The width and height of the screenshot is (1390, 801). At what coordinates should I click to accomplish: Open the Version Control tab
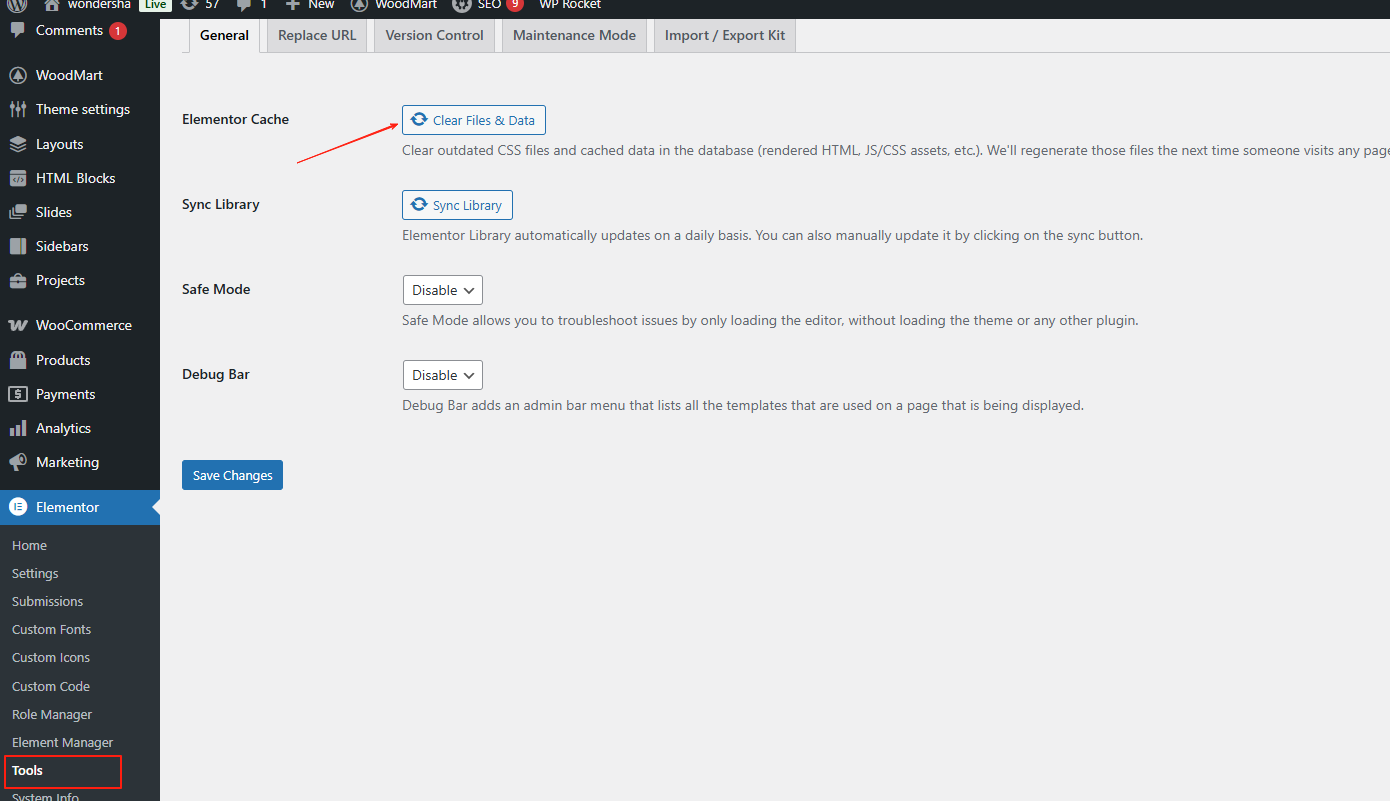(x=434, y=35)
